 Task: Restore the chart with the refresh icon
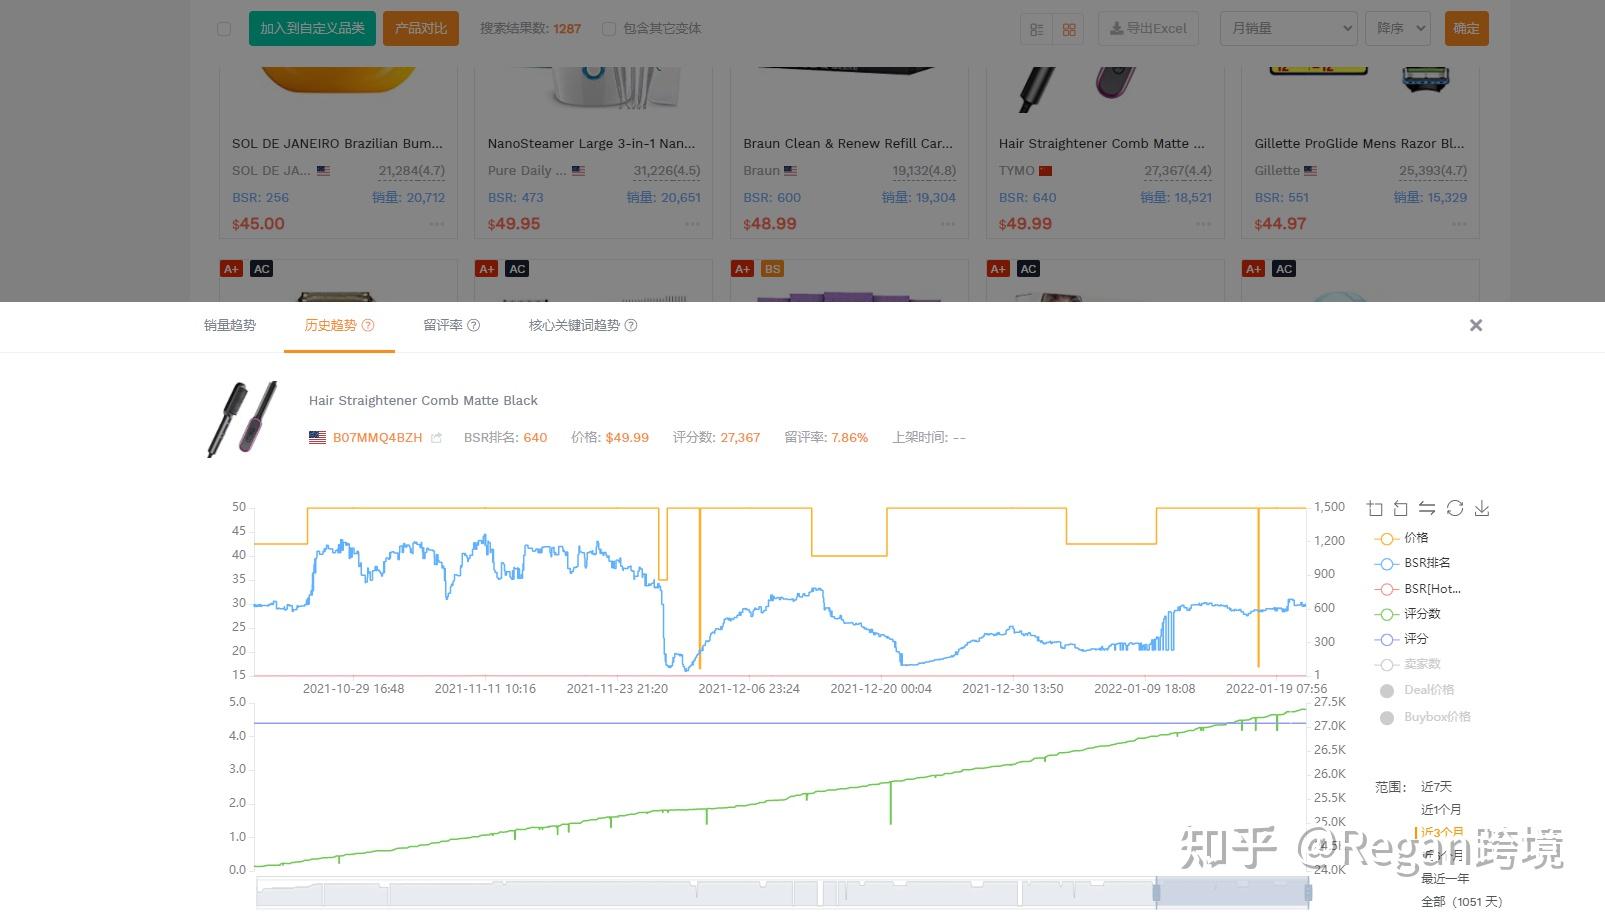(1455, 508)
